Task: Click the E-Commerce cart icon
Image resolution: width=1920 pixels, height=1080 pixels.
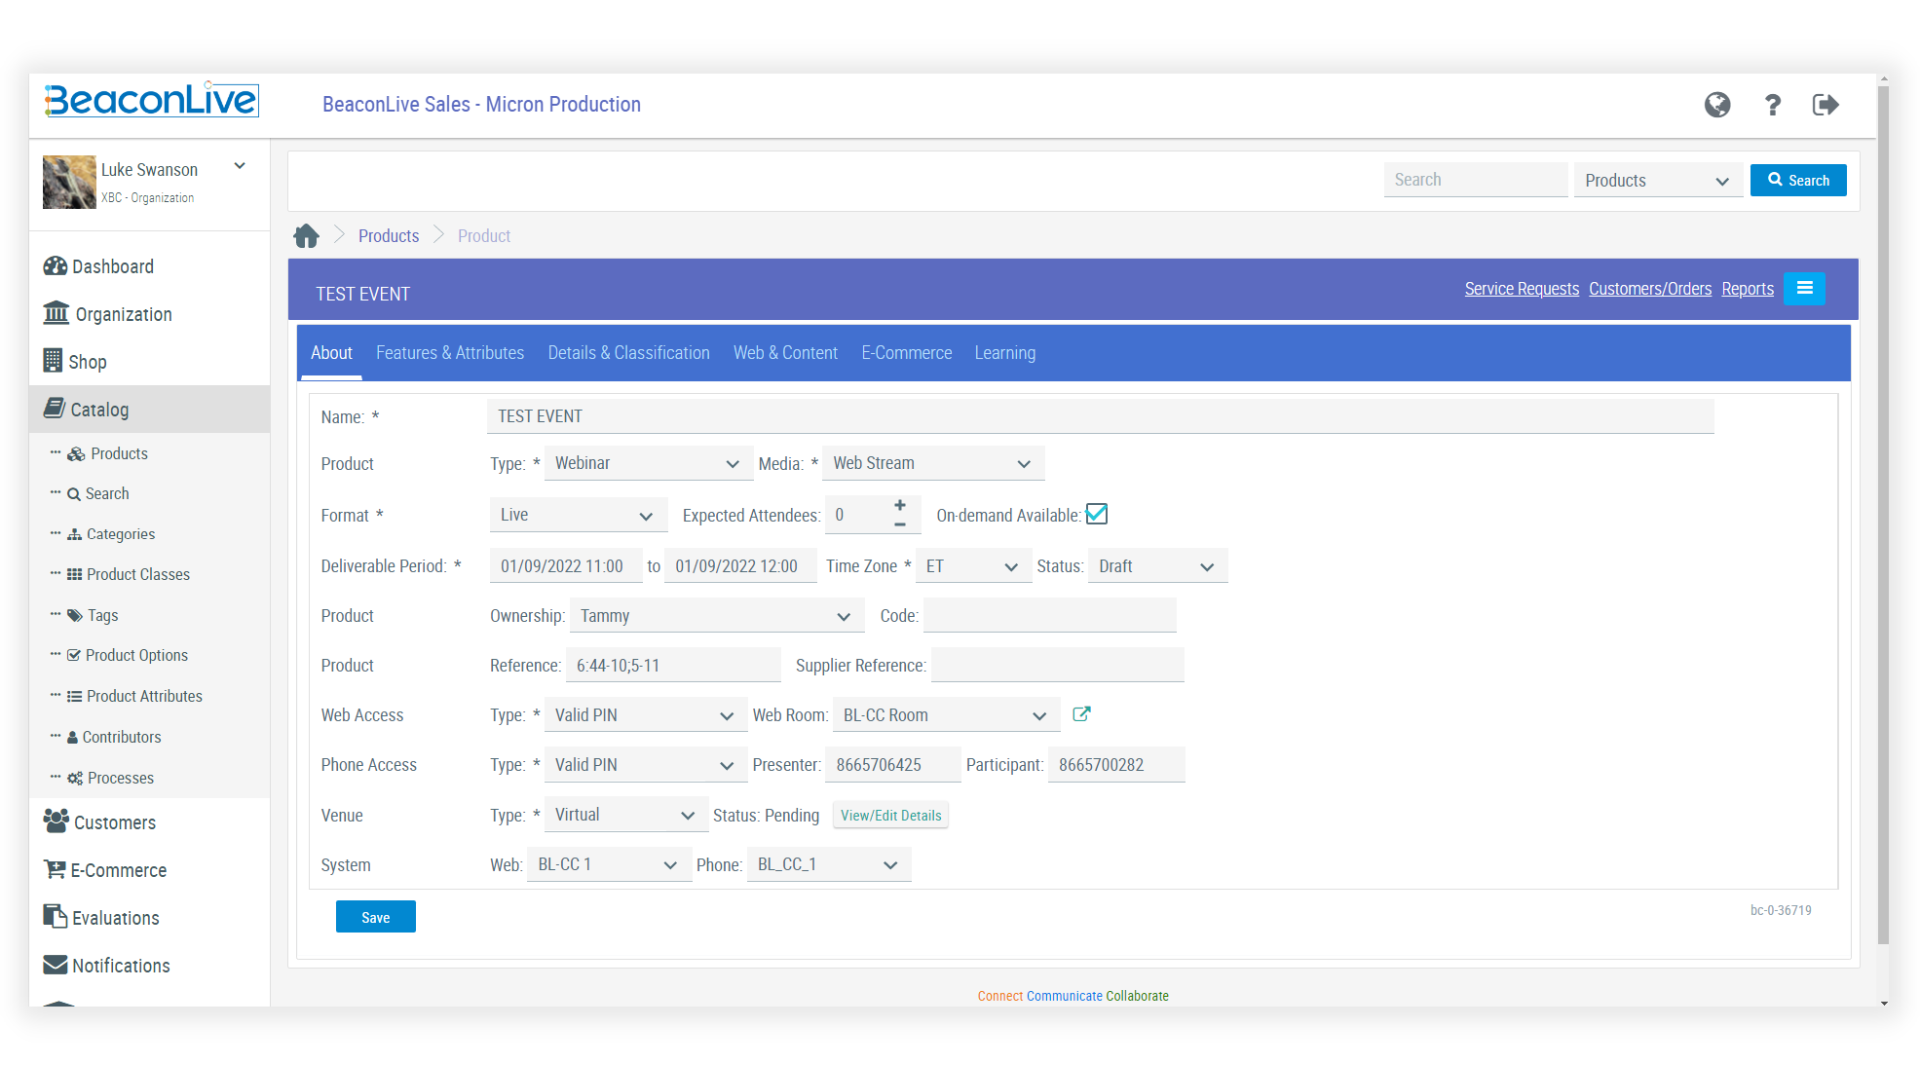Action: click(55, 869)
